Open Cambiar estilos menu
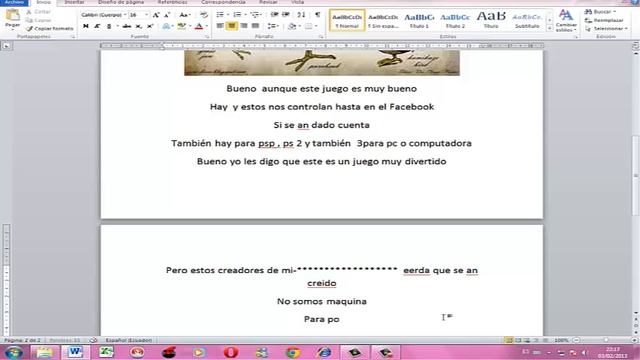 pyautogui.click(x=566, y=20)
